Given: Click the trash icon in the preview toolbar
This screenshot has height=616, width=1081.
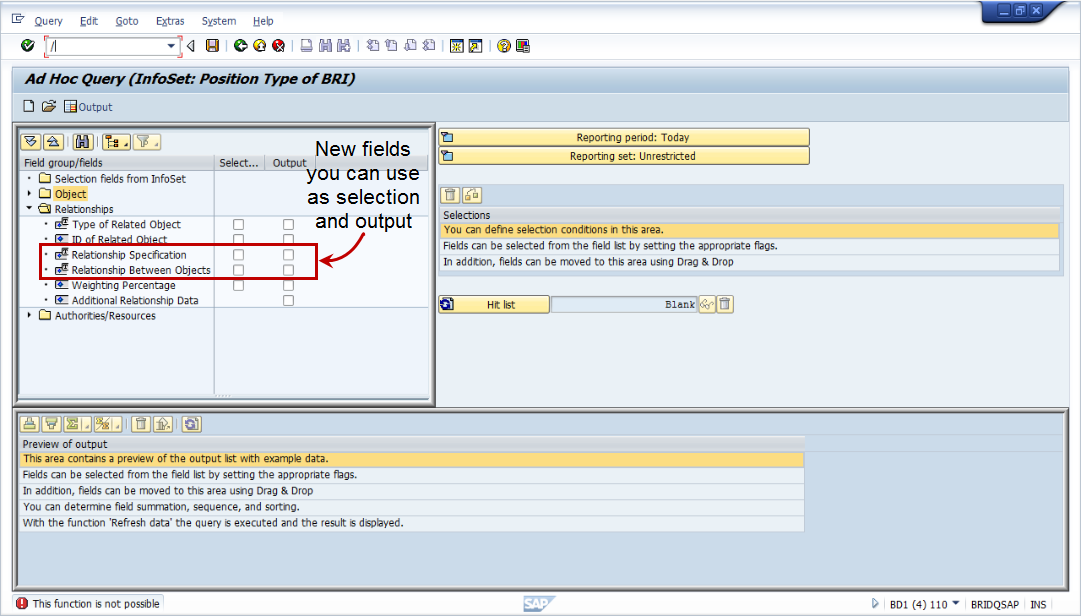Looking at the screenshot, I should click(x=141, y=424).
